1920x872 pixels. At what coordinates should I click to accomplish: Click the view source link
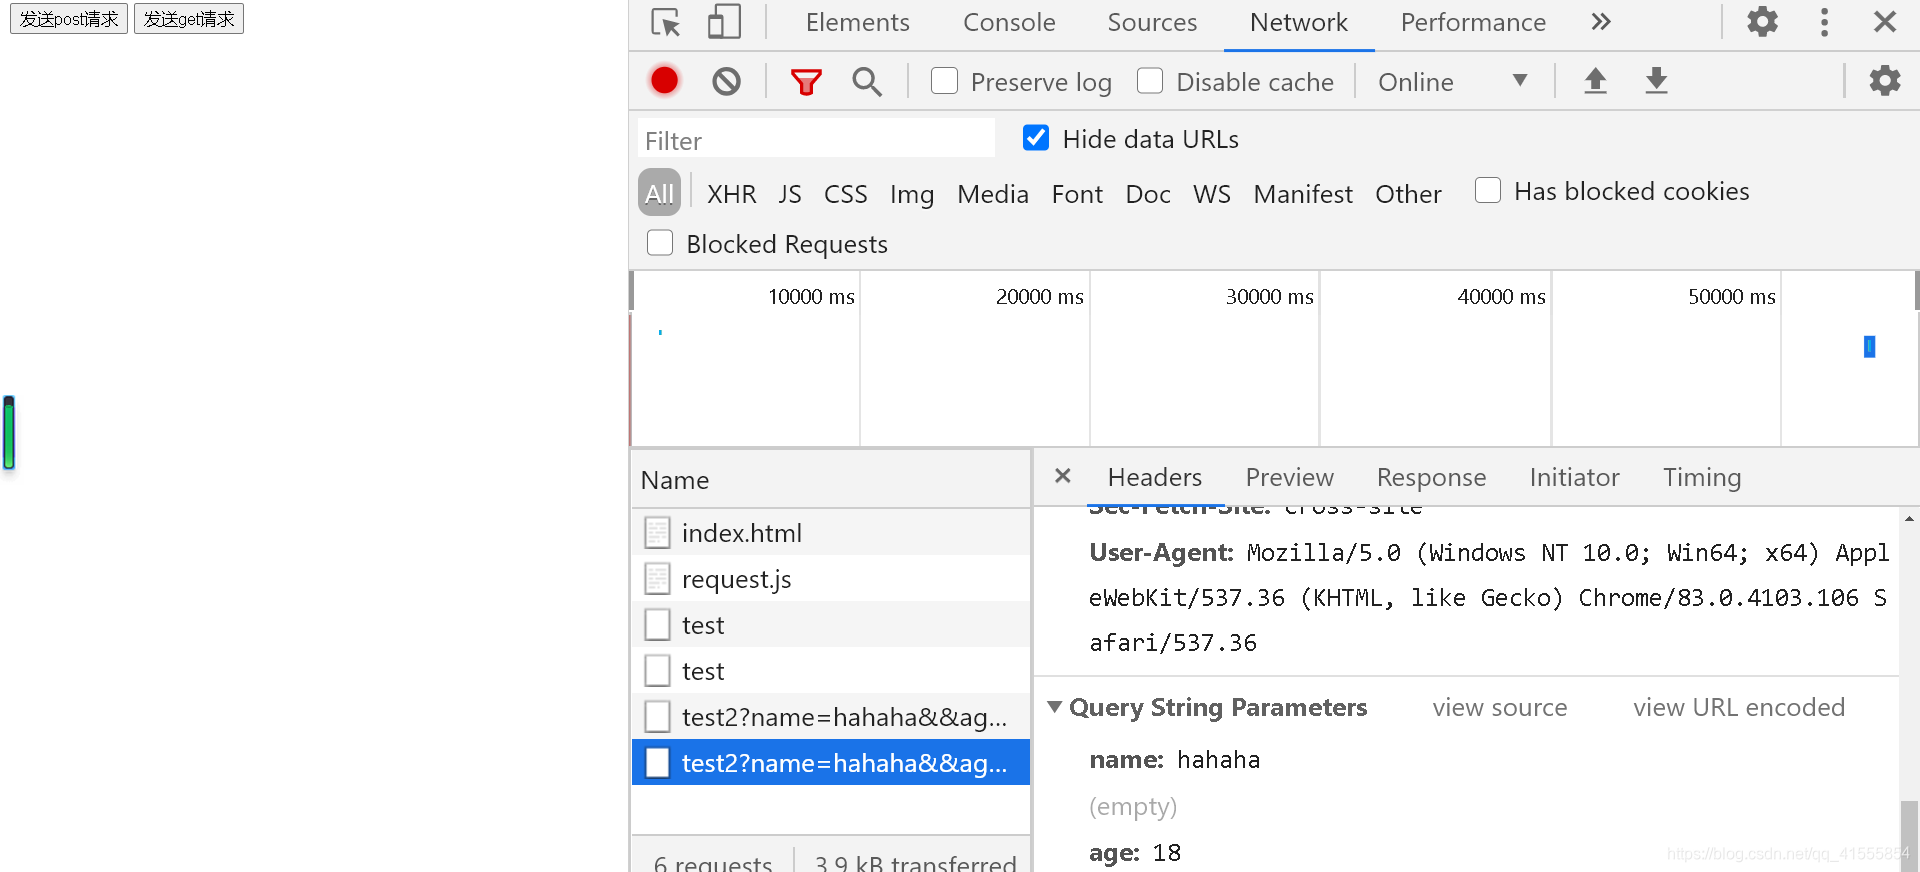[x=1500, y=707]
